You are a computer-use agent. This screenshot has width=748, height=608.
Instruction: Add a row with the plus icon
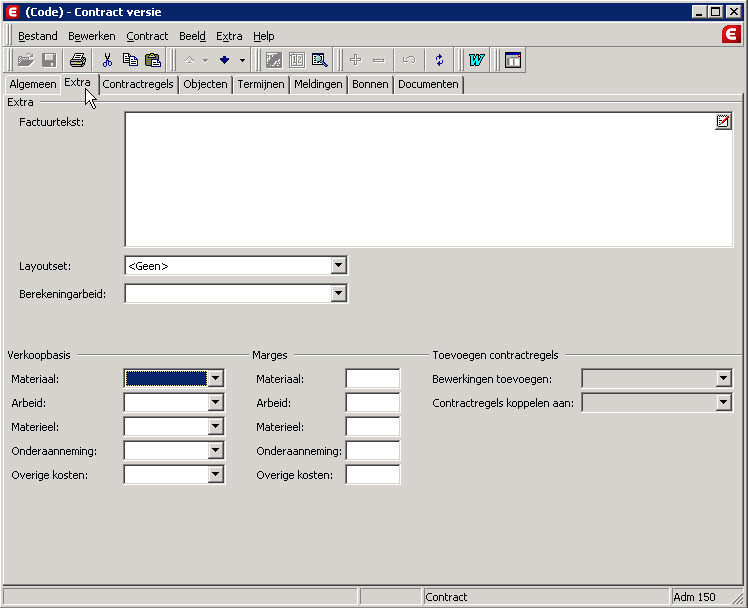(355, 60)
